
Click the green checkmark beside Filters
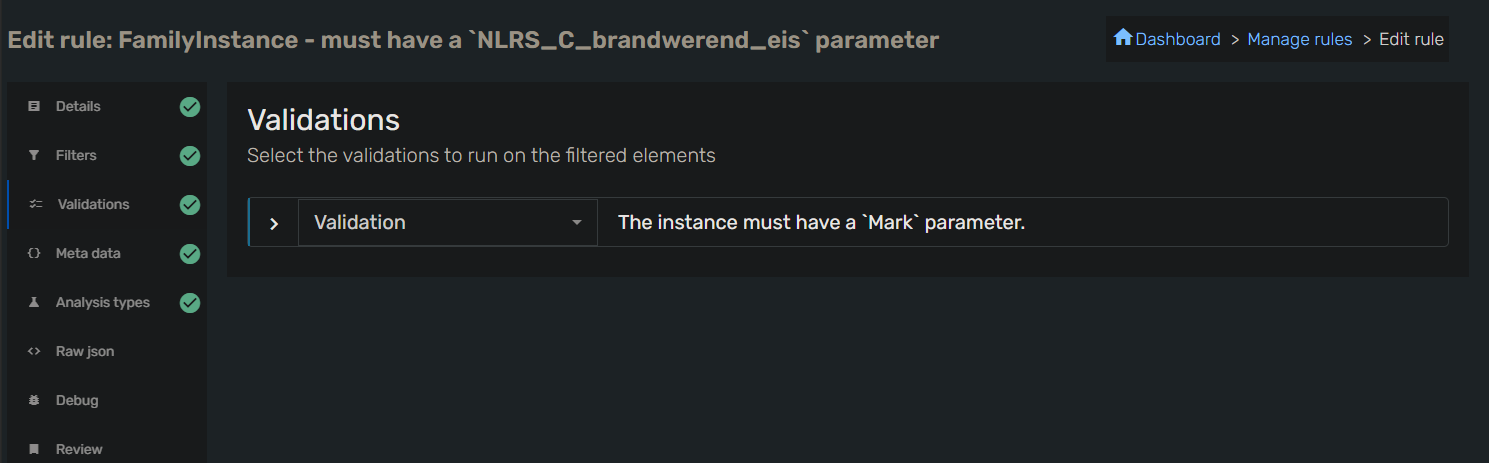pyautogui.click(x=190, y=156)
